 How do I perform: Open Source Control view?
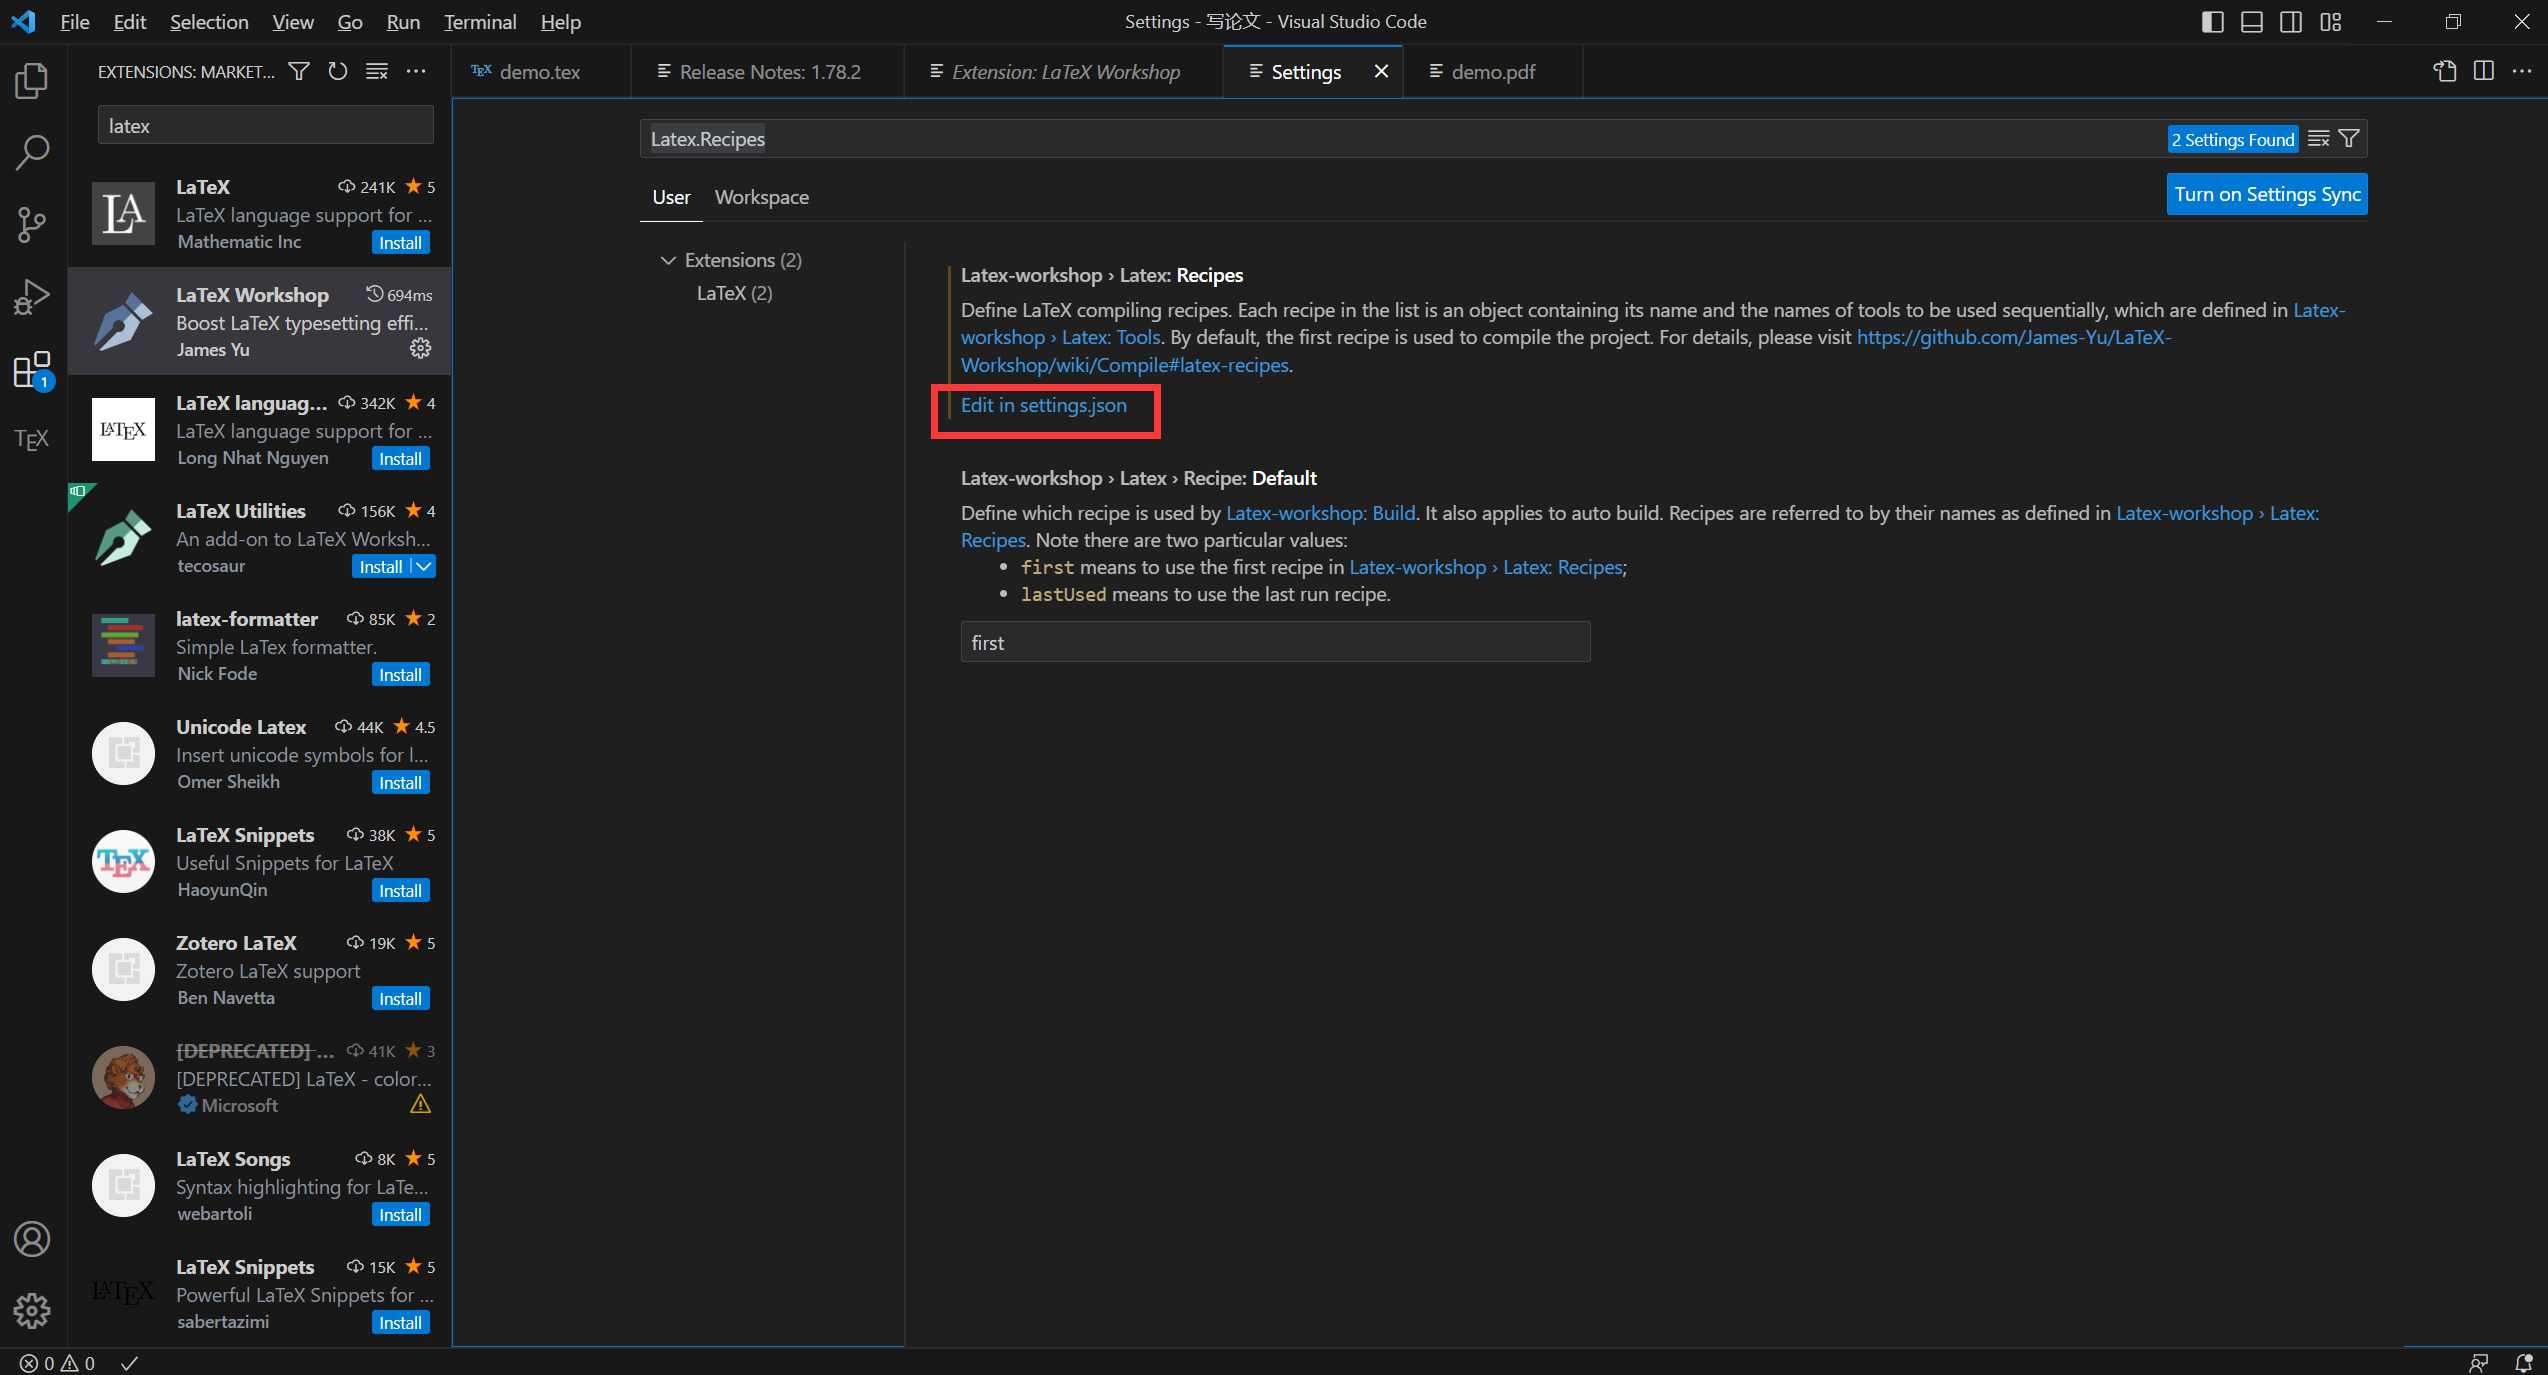click(32, 225)
